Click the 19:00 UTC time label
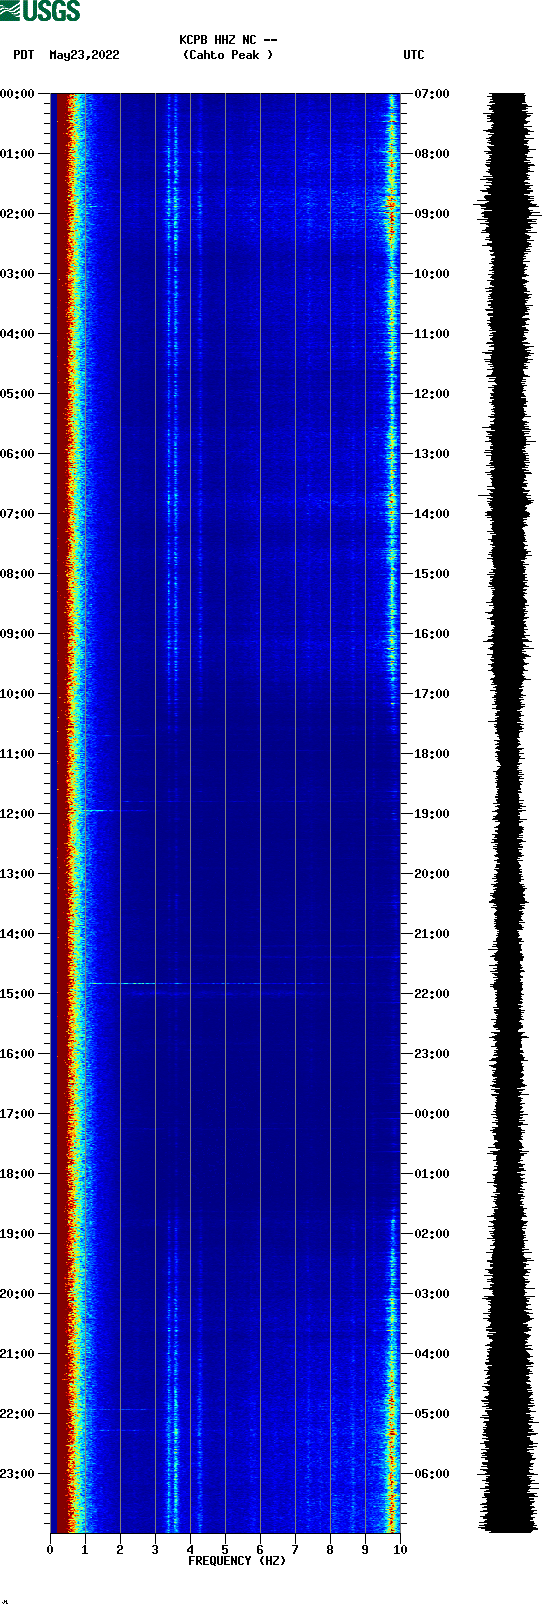 432,814
